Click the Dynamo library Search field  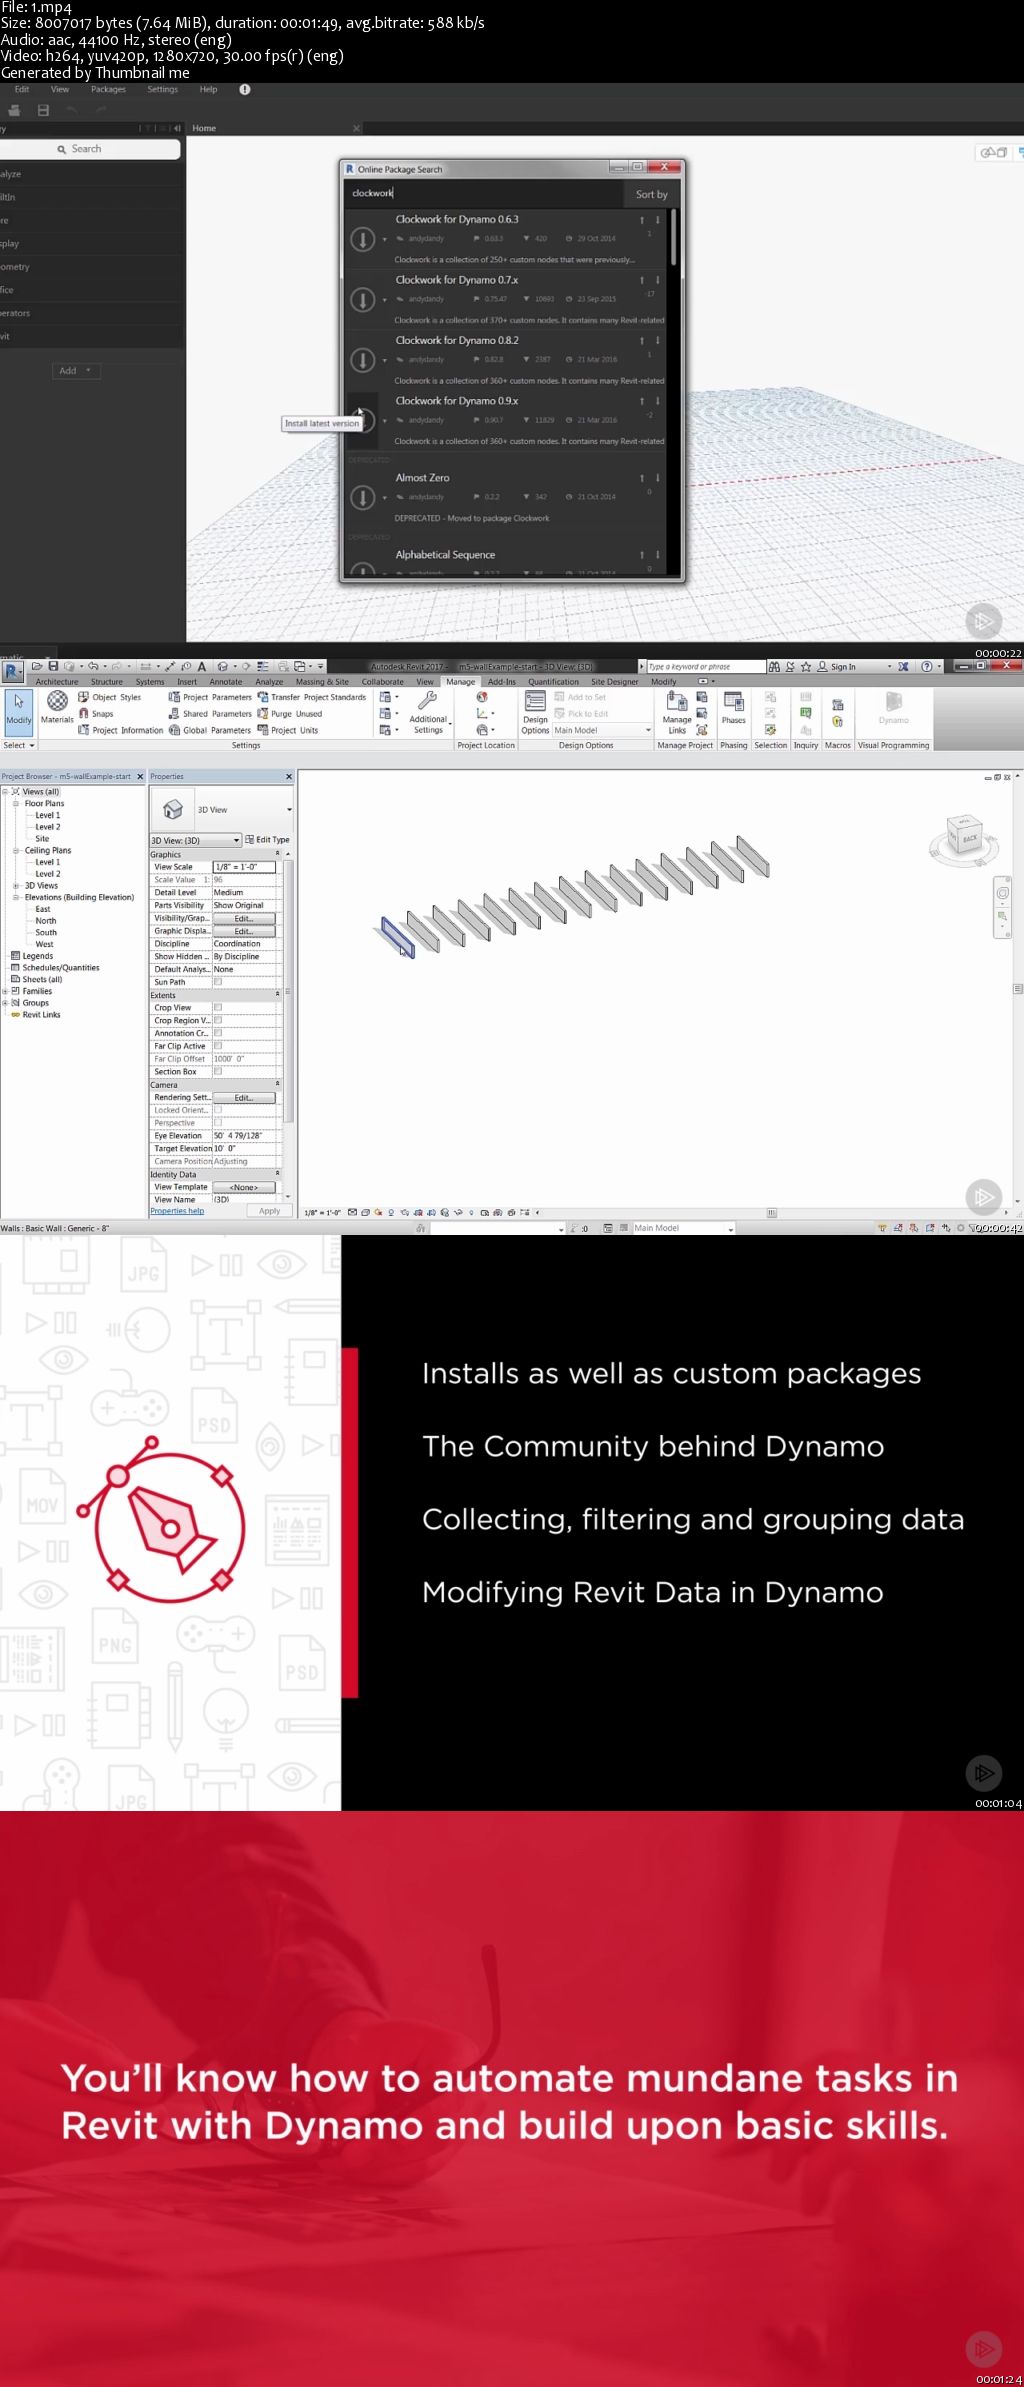click(88, 149)
